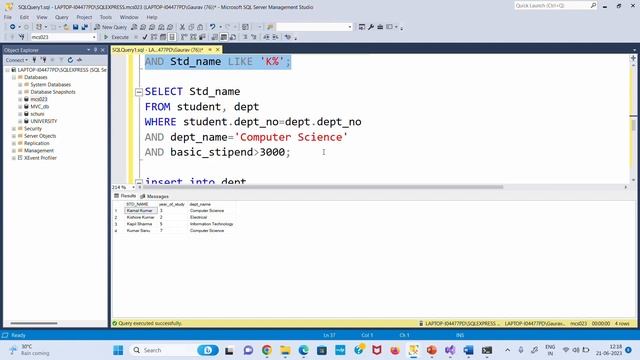Click the Toolbox icon in toolbar

coord(380,27)
